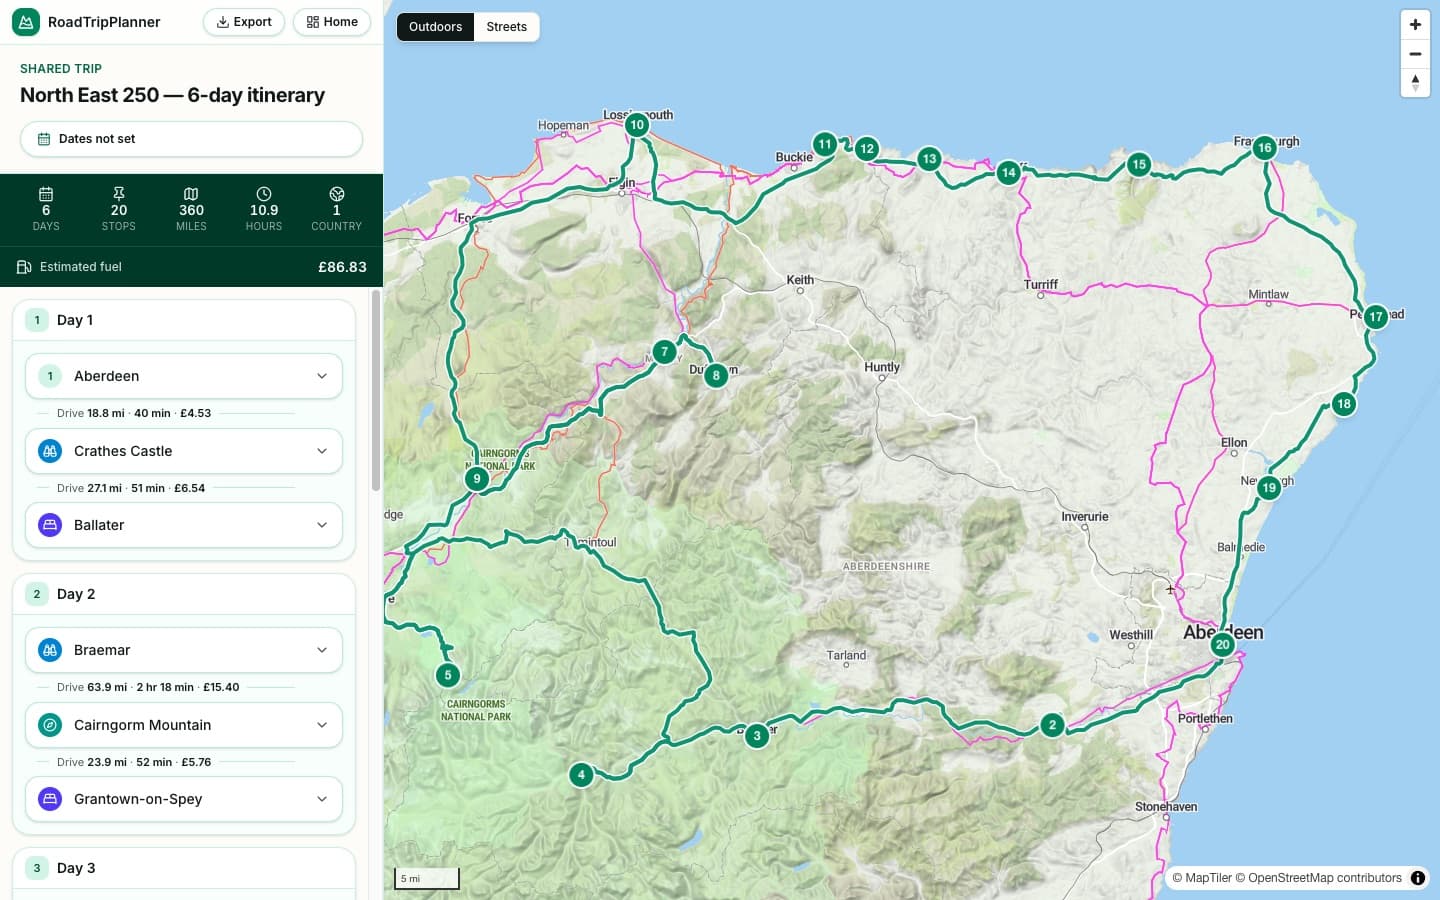Open the Dates not set picker

[x=191, y=139]
